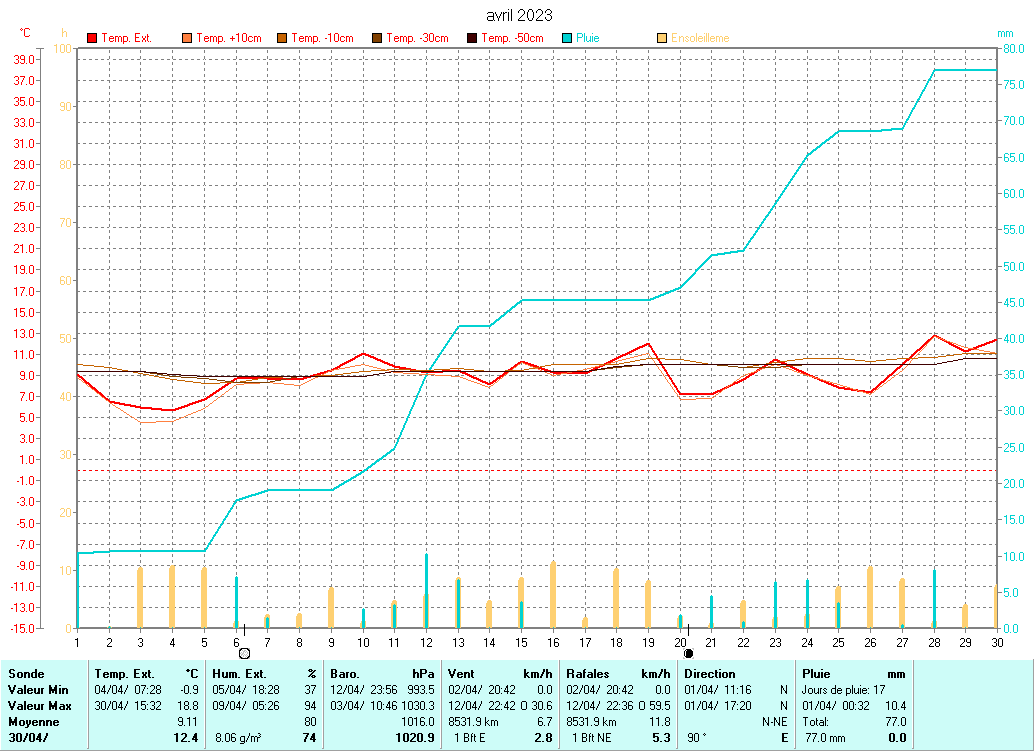
Task: Click the 'avril 2023' chart title
Action: point(518,15)
